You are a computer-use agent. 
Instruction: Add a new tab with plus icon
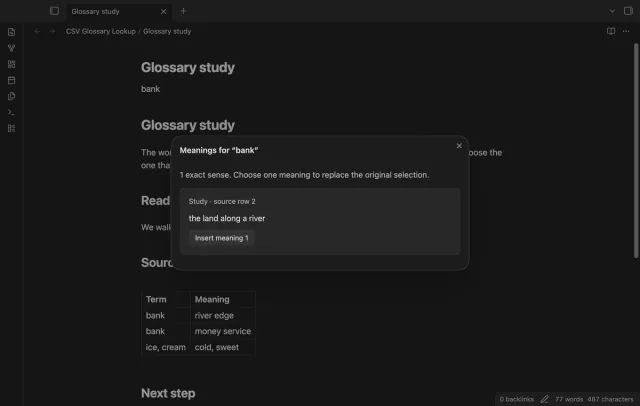click(183, 11)
